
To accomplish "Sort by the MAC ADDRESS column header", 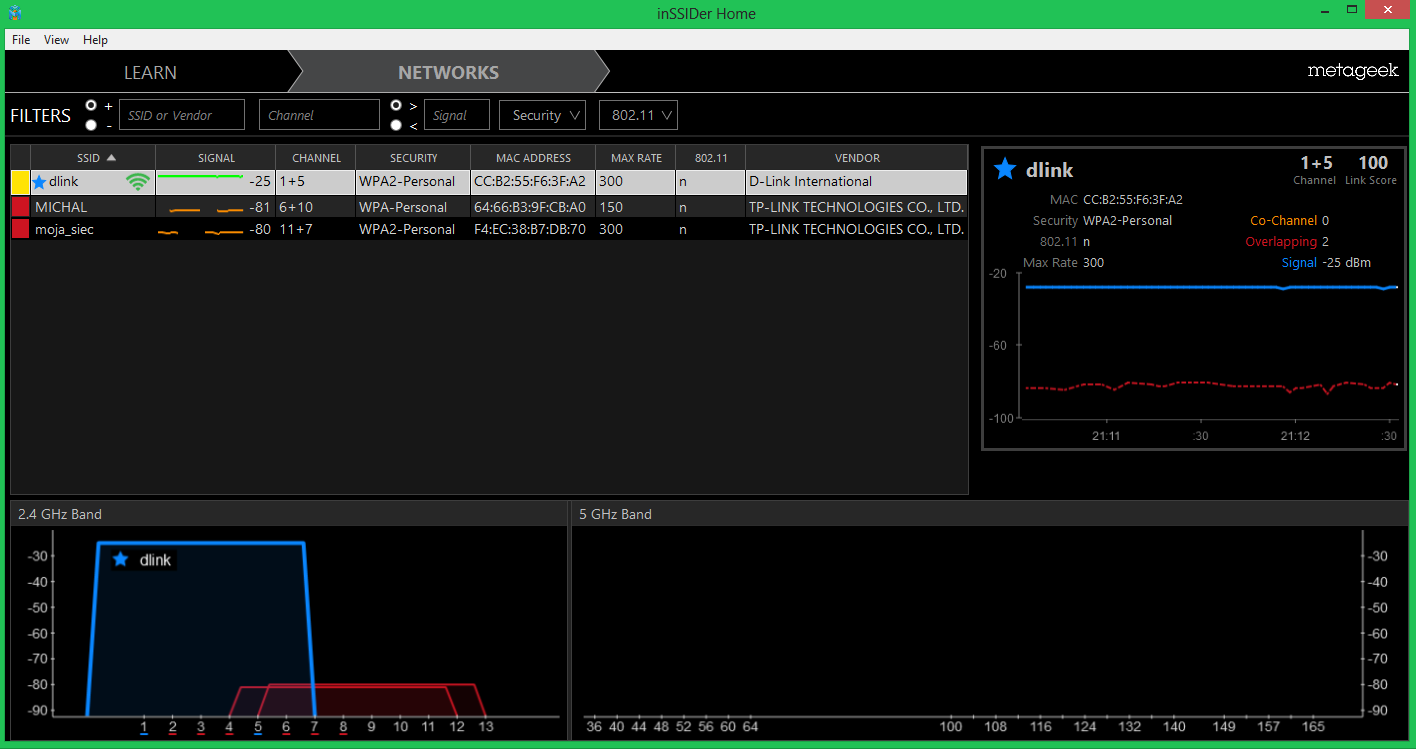I will pyautogui.click(x=533, y=158).
